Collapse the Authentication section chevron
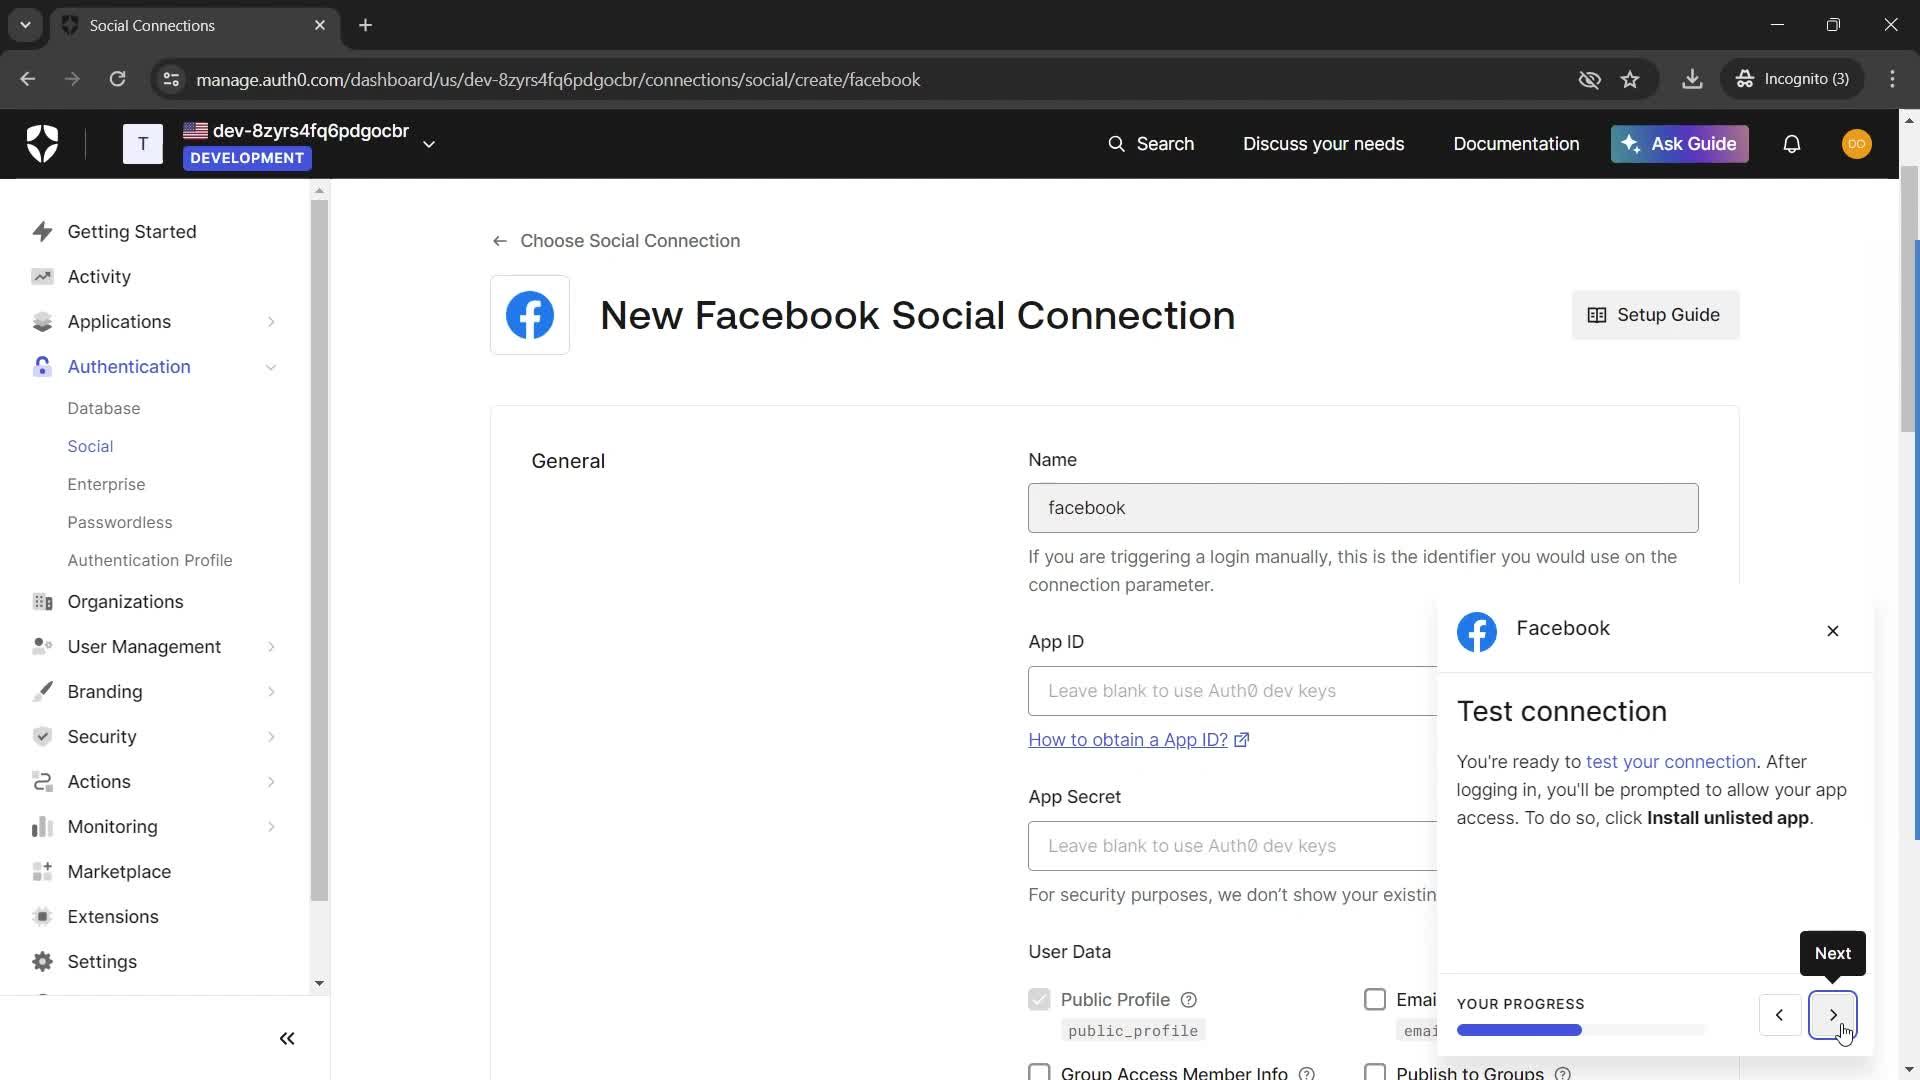 (x=271, y=367)
